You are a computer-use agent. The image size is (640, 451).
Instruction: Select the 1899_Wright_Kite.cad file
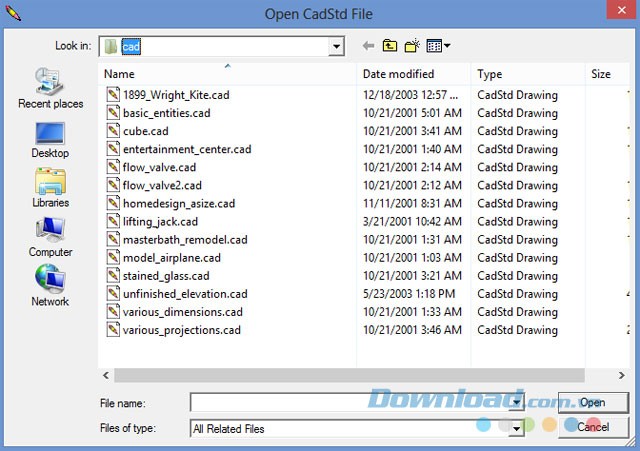[176, 95]
